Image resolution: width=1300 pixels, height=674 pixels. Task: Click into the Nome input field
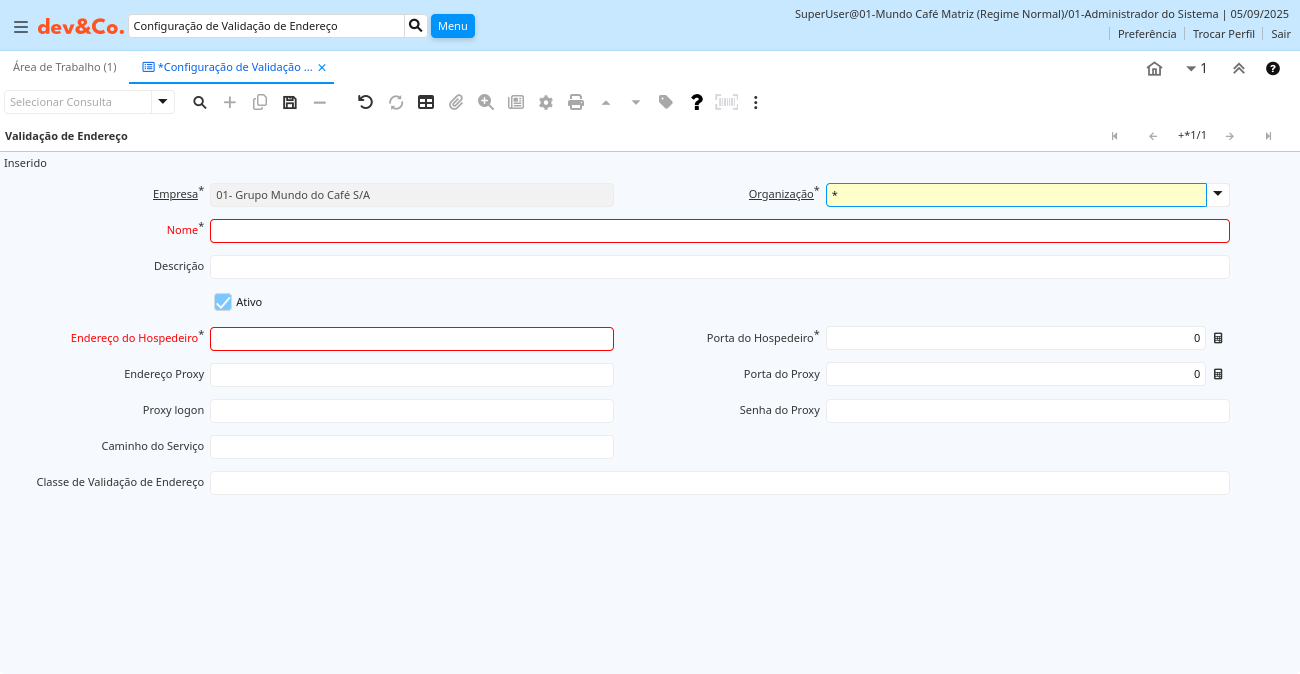pyautogui.click(x=719, y=231)
